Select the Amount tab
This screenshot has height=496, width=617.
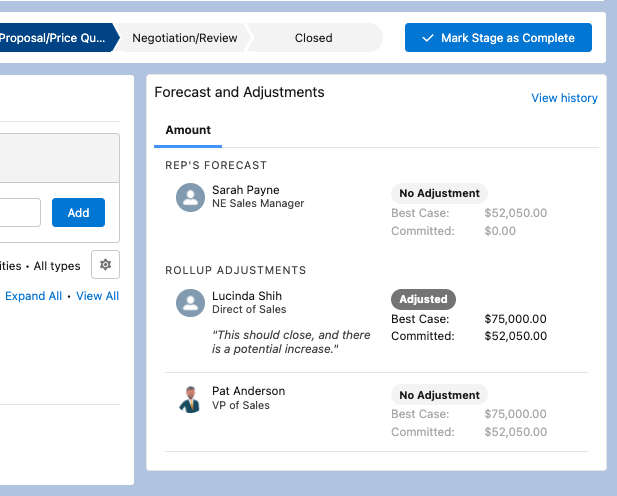click(x=188, y=130)
